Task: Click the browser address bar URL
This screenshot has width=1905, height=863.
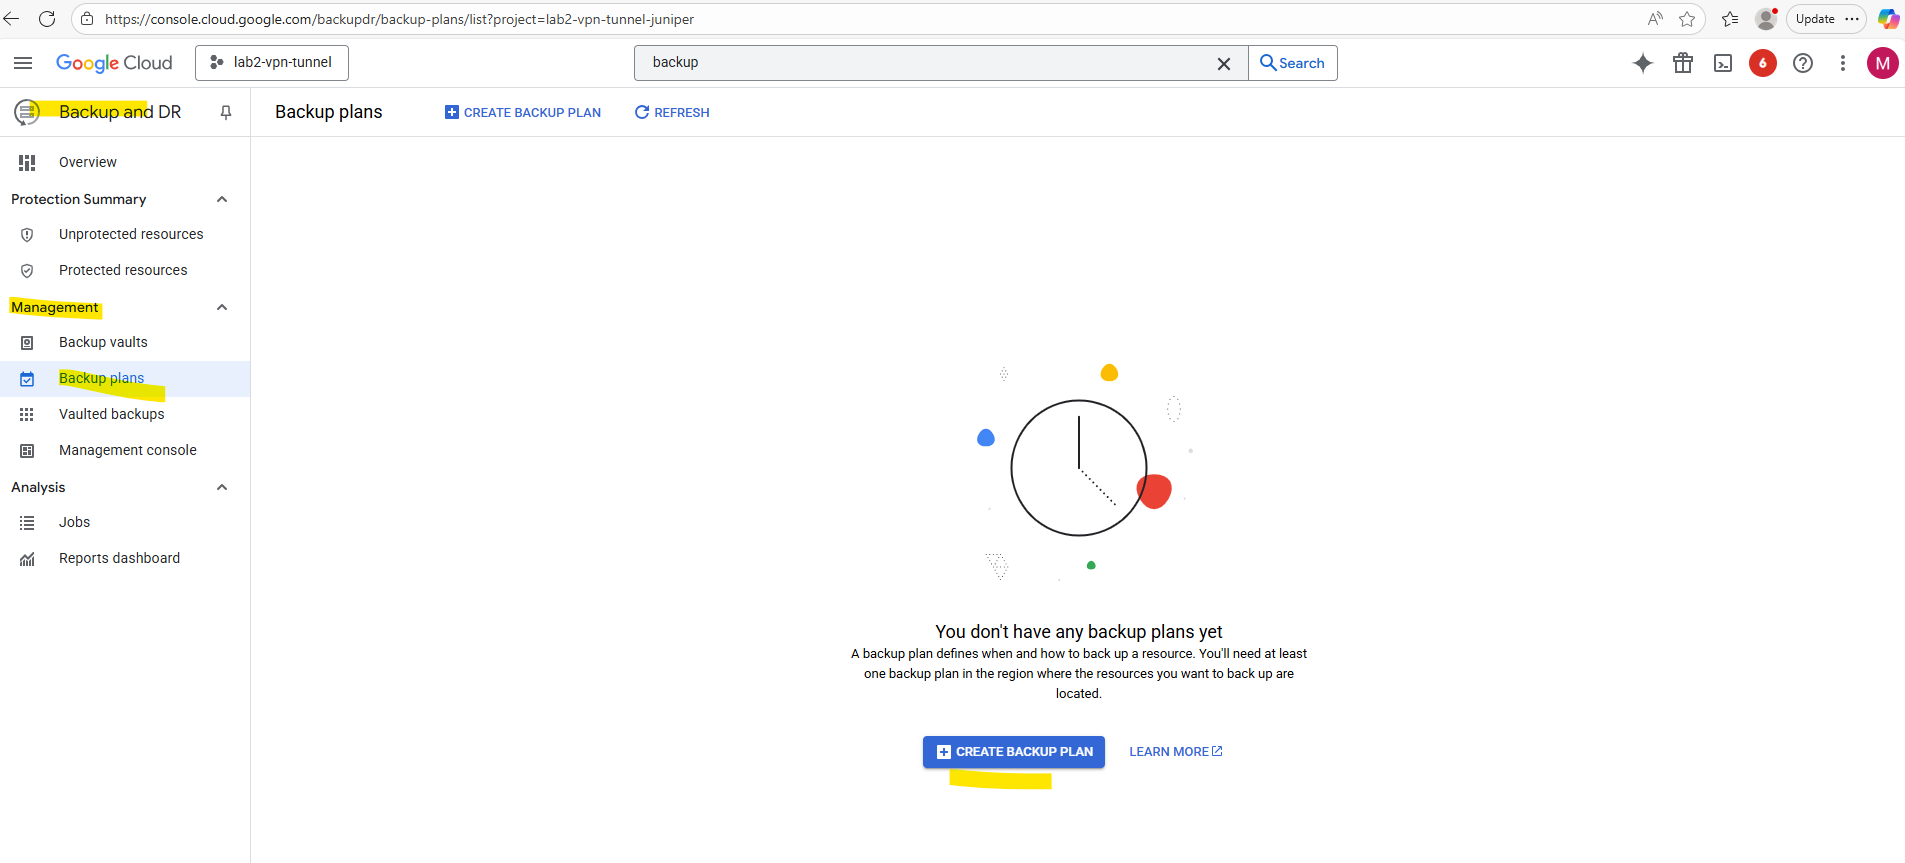Action: pos(399,19)
